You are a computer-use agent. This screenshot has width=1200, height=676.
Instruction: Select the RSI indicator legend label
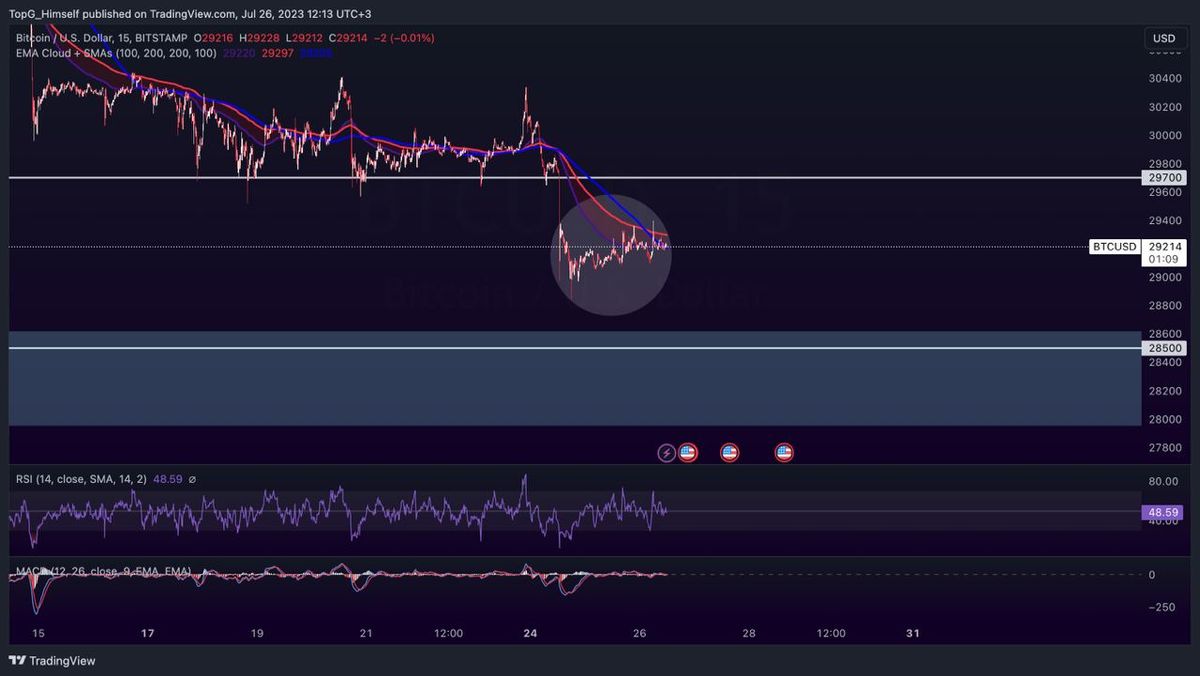pos(80,480)
